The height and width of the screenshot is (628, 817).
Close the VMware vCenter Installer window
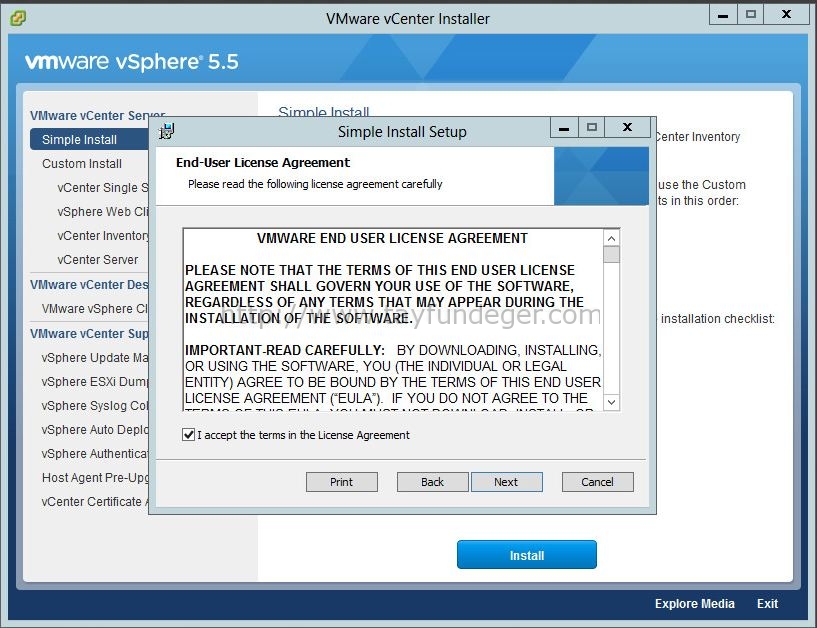click(787, 15)
